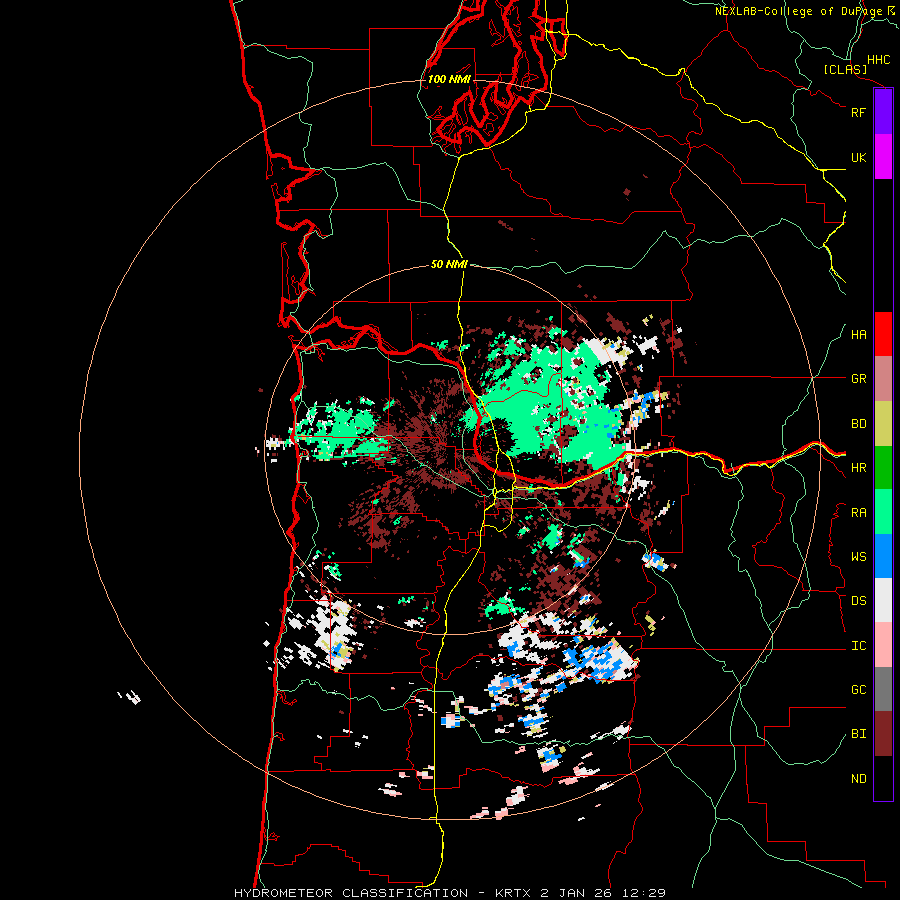This screenshot has width=900, height=900.
Task: Click the HR legend label
Action: point(858,468)
